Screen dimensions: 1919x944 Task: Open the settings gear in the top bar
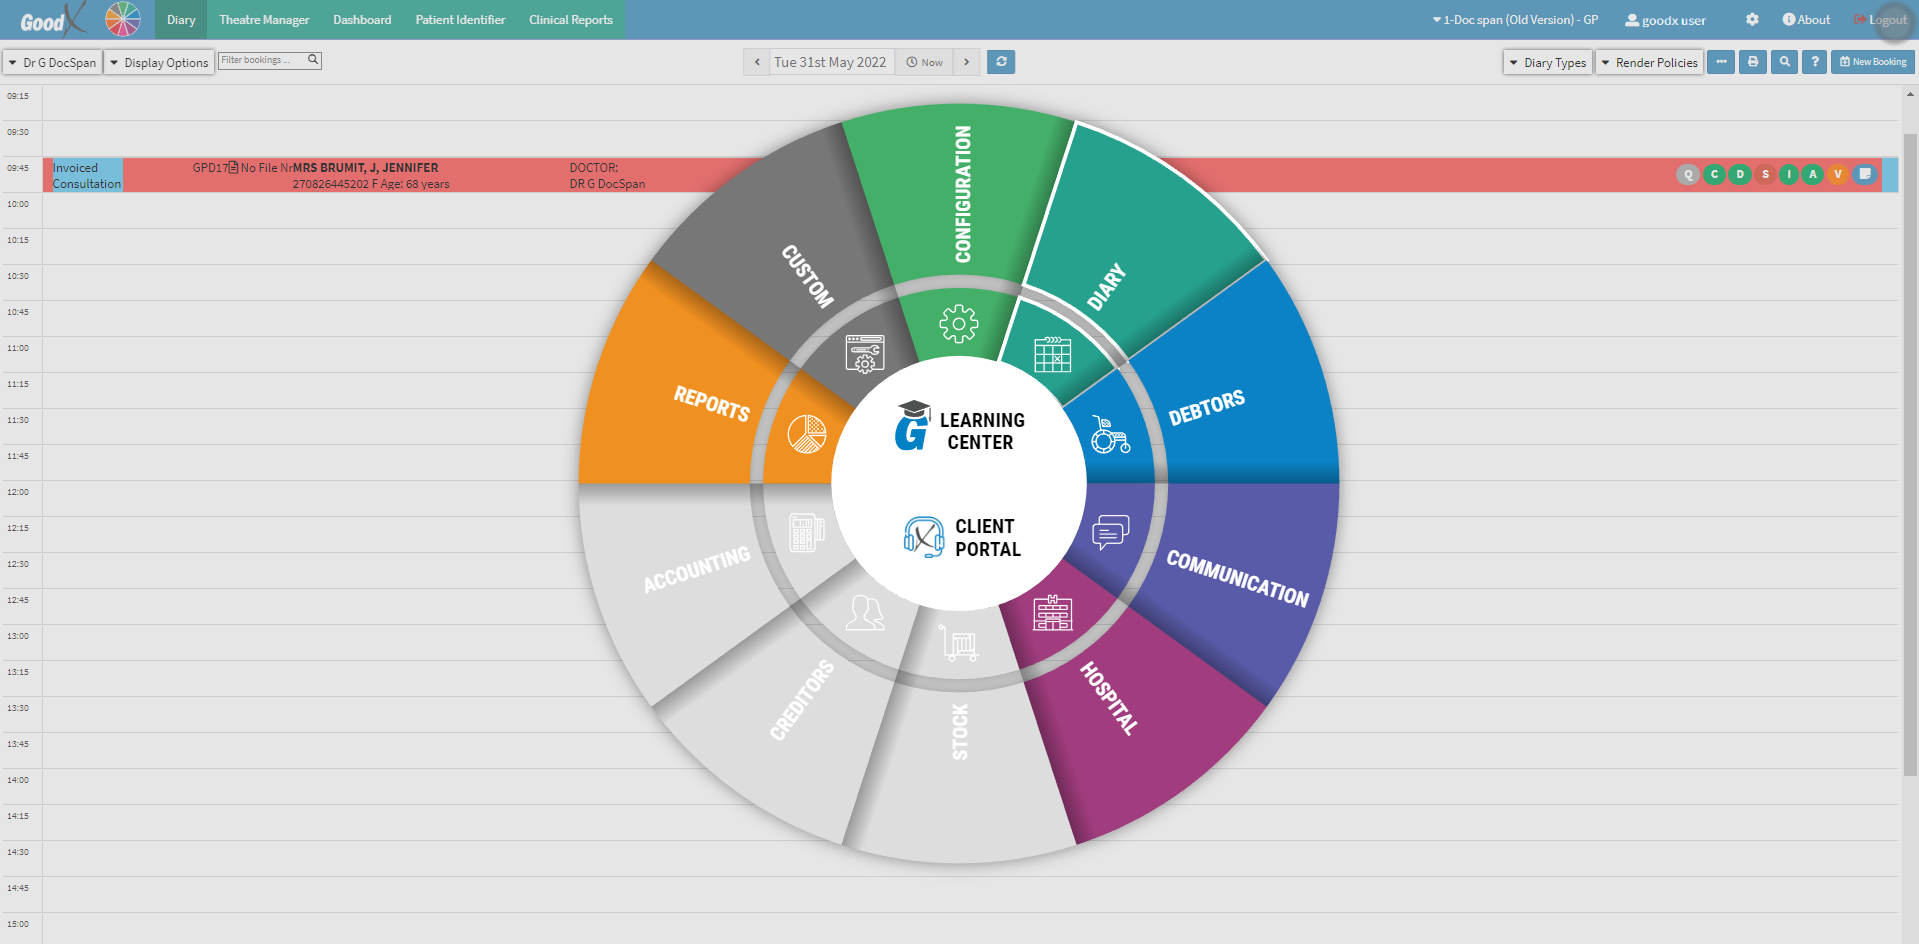pos(1752,19)
